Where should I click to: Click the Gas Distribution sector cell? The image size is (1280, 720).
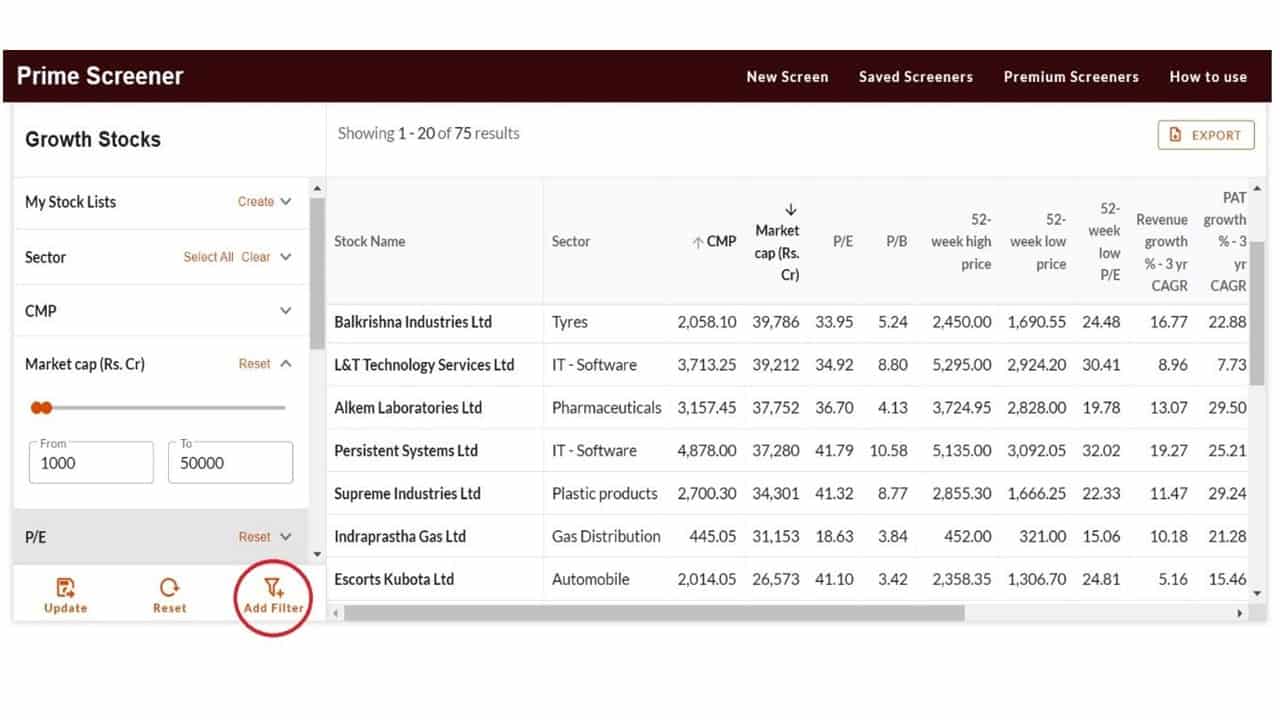(x=606, y=537)
